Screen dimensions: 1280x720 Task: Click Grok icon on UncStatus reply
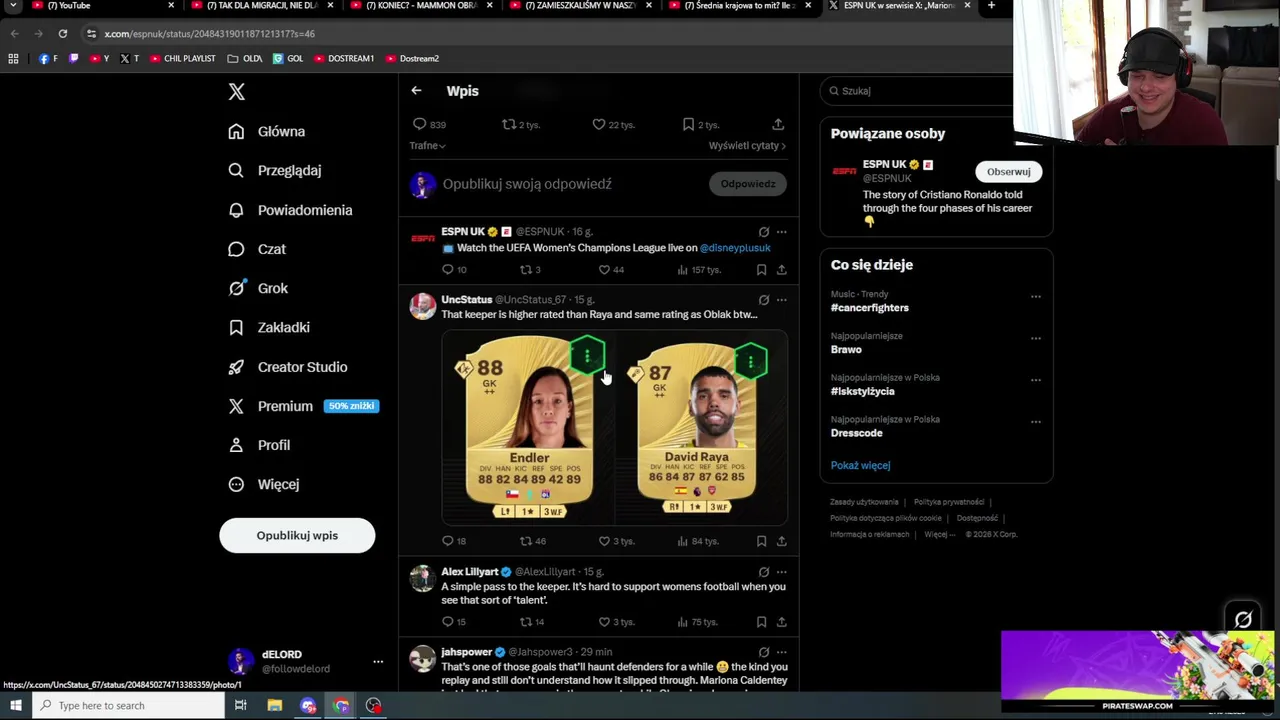tap(764, 299)
